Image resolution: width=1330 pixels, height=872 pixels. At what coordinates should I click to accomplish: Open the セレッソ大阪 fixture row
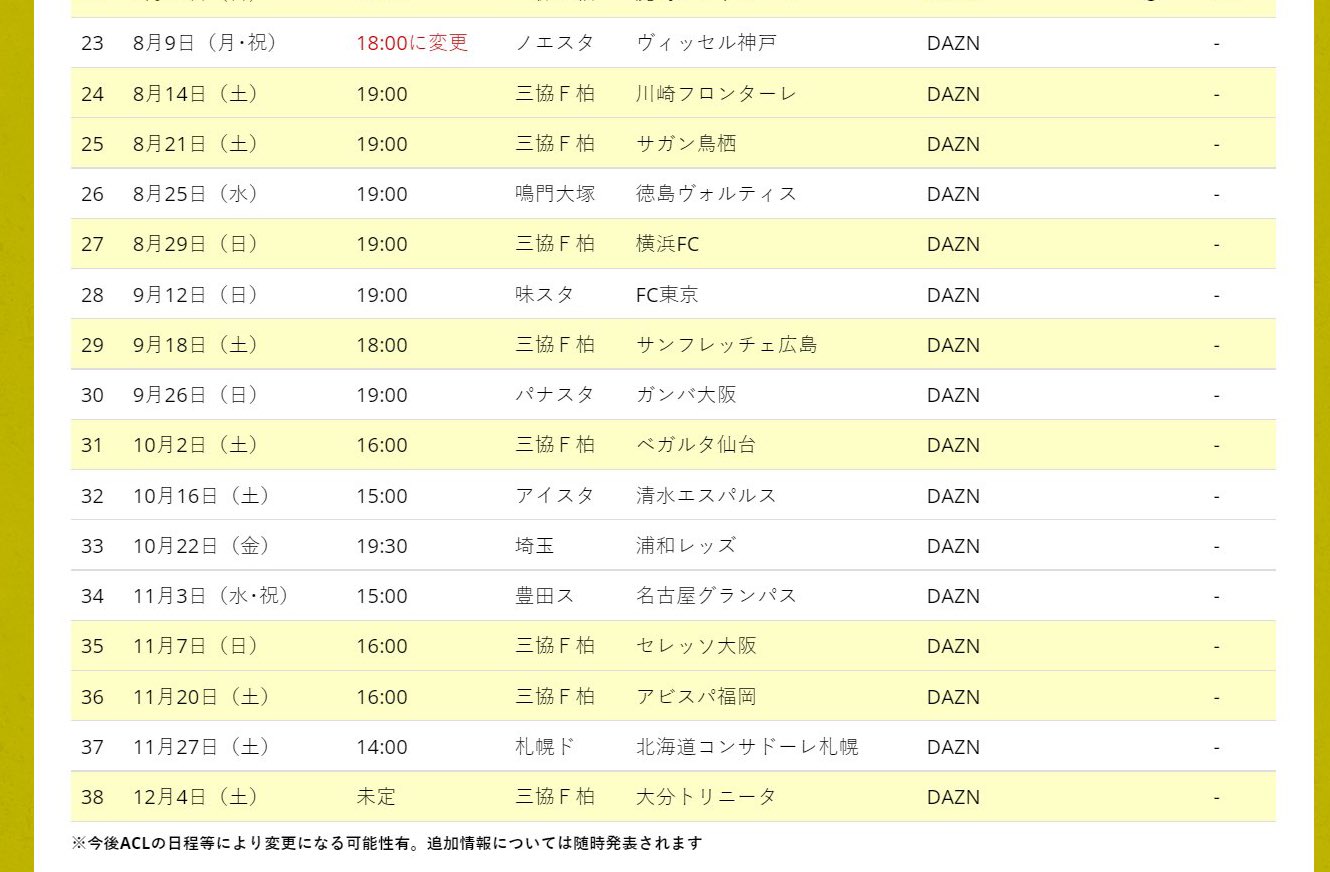[x=696, y=645]
